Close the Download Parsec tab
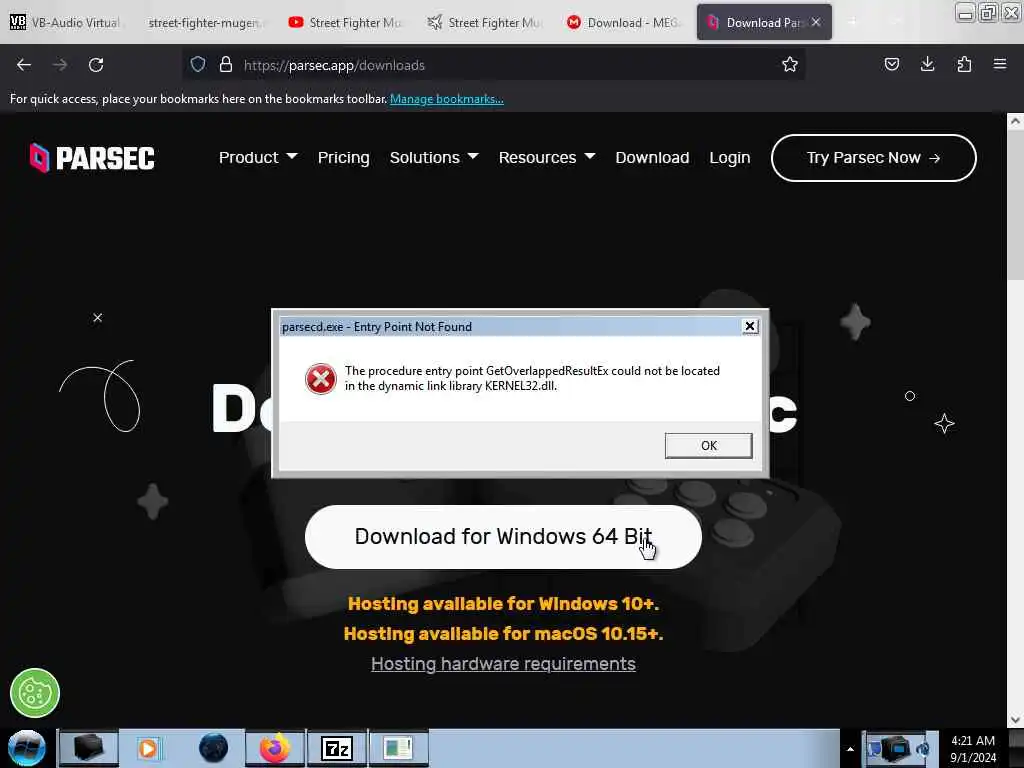This screenshot has height=768, width=1024. point(816,22)
